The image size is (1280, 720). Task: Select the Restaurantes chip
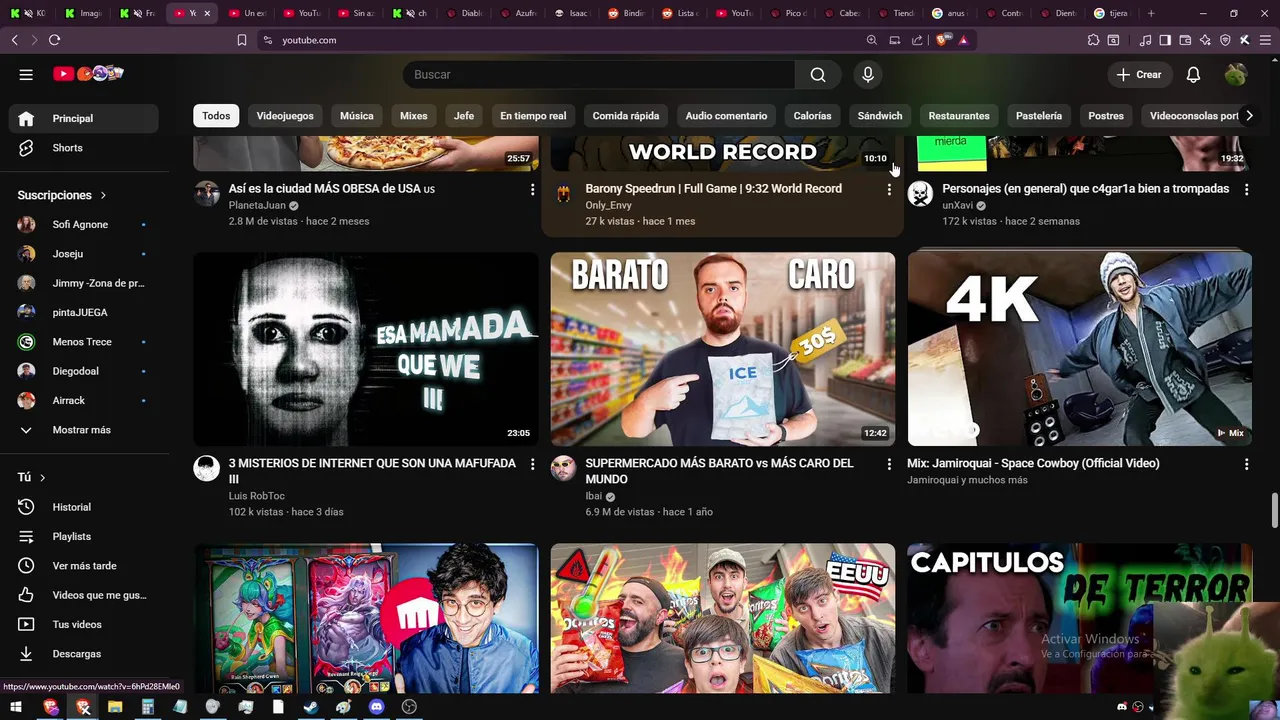959,116
